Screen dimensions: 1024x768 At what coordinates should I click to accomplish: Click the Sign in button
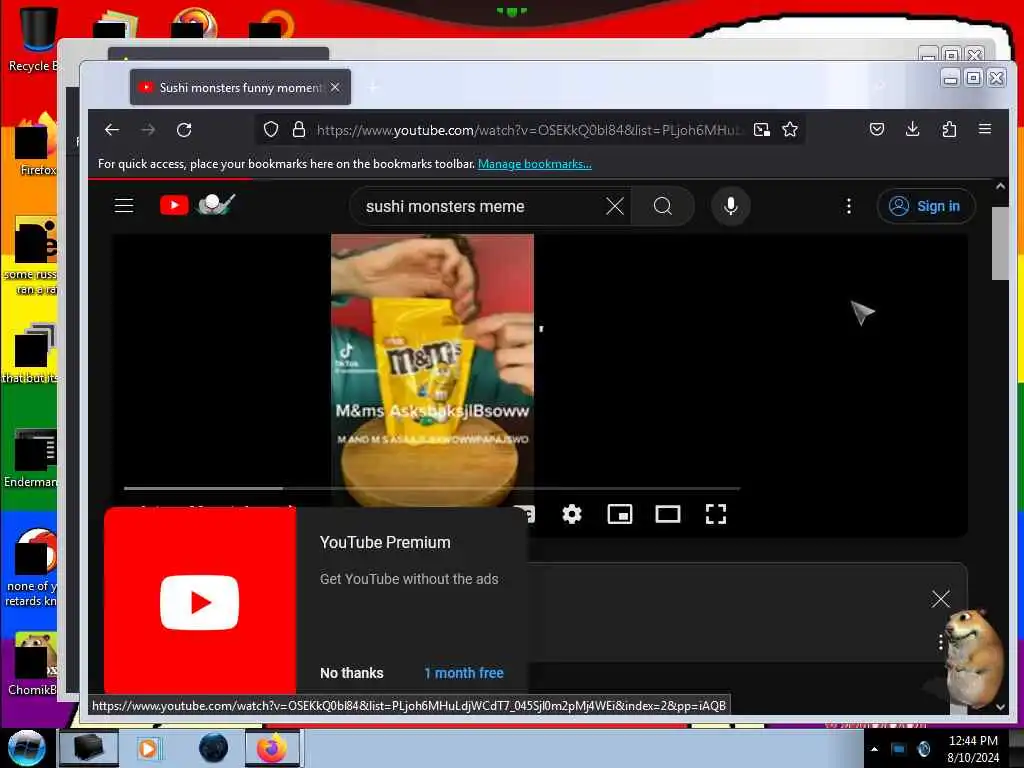926,206
